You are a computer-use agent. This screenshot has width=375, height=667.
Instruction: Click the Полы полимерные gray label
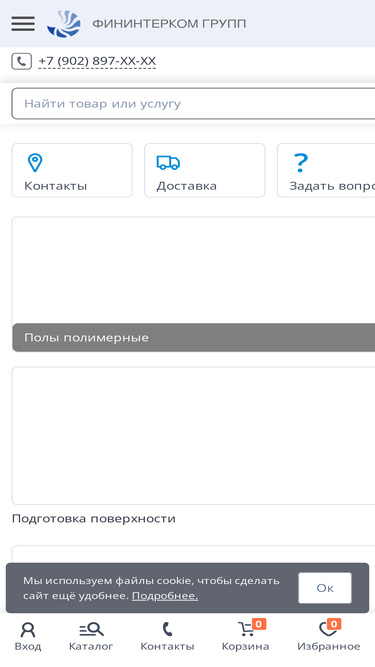click(x=194, y=337)
